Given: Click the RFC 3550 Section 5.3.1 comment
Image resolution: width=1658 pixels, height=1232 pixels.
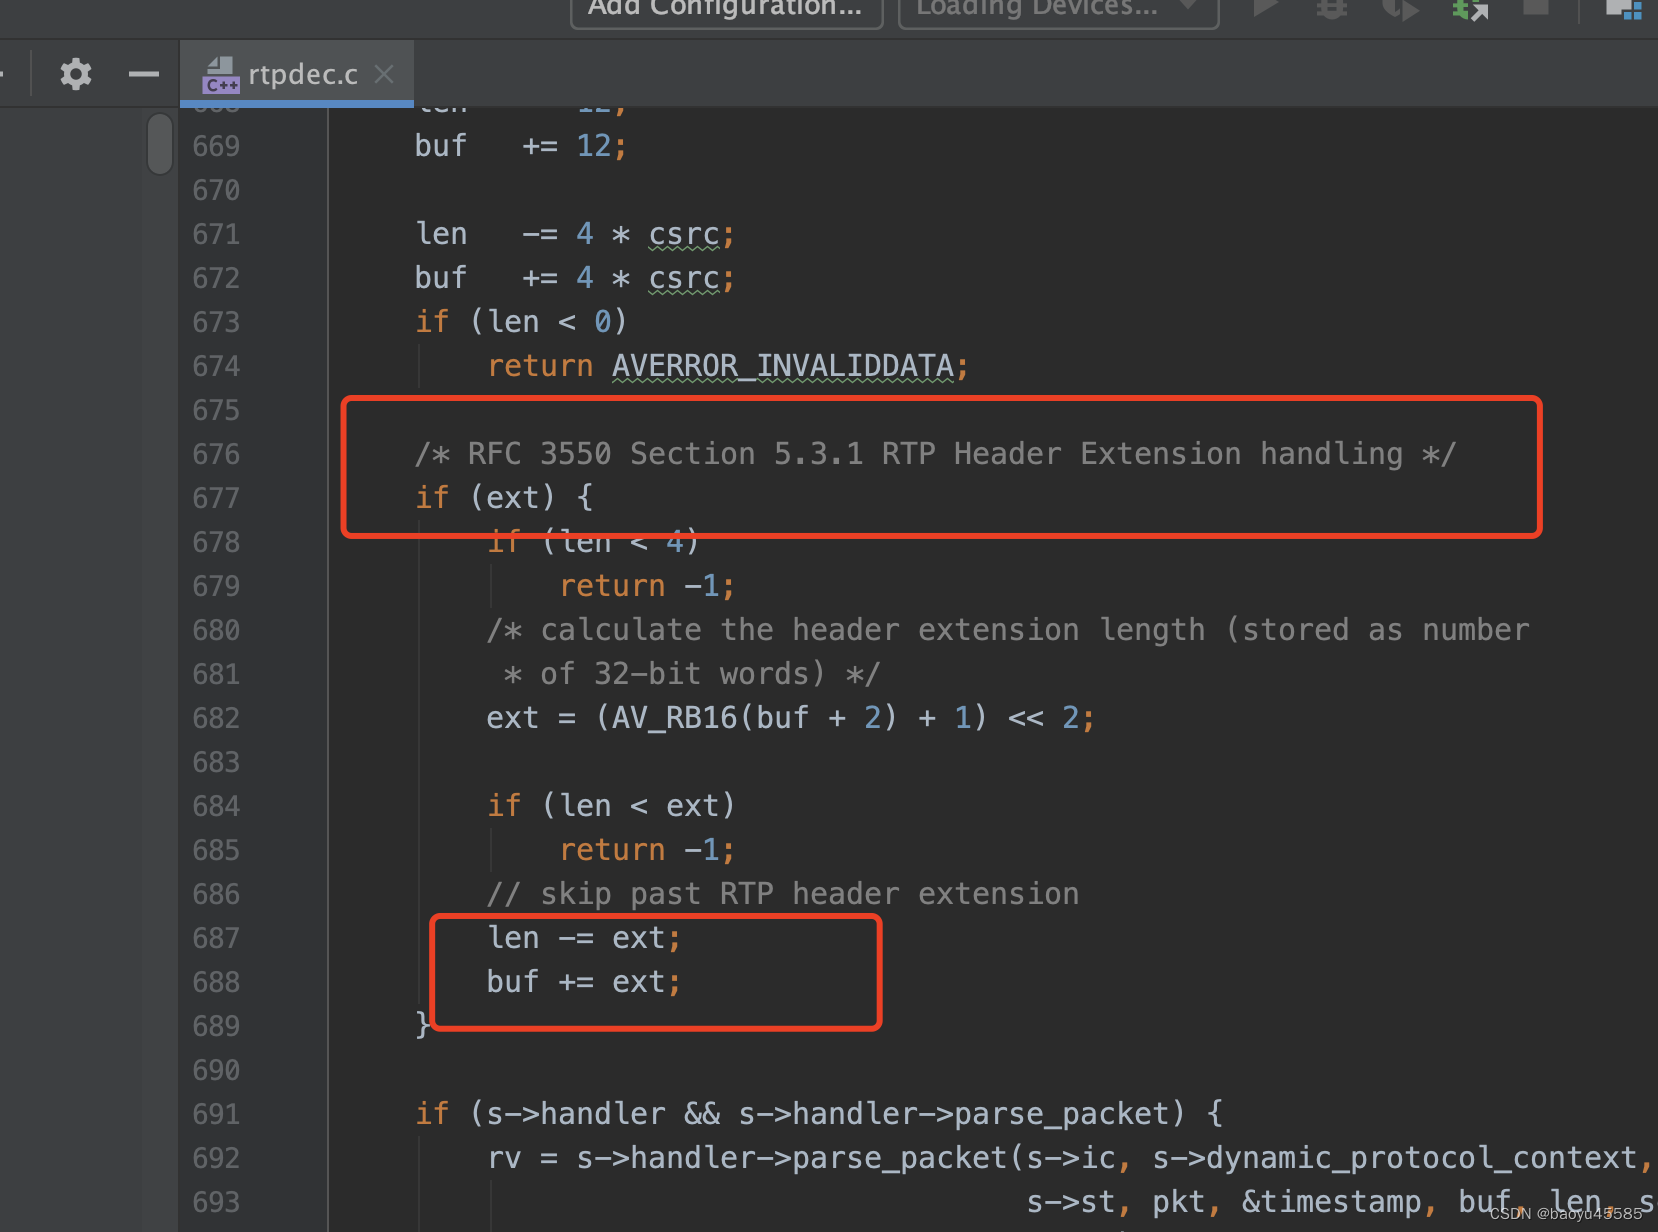Looking at the screenshot, I should tap(935, 454).
